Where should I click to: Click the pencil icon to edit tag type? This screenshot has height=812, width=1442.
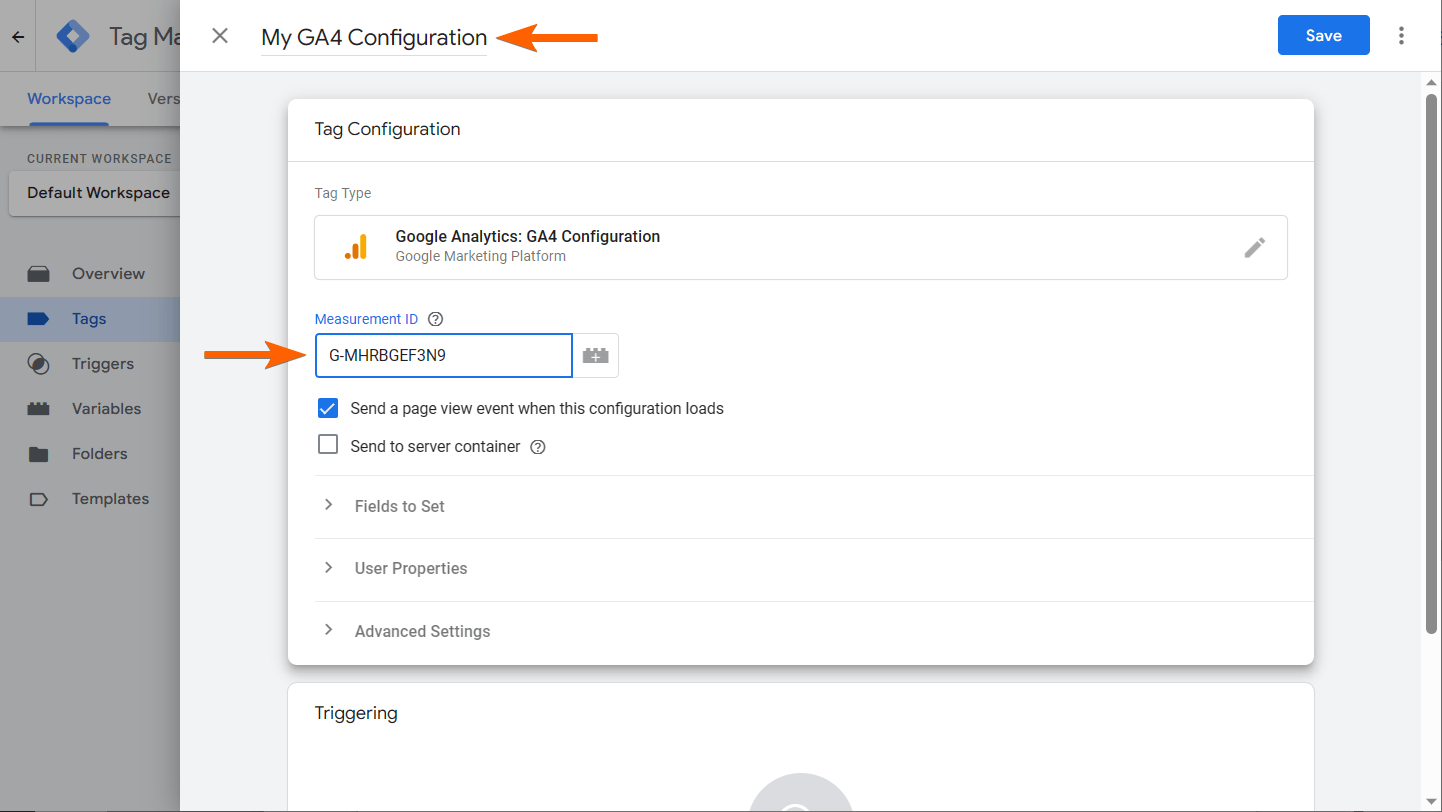coord(1254,248)
